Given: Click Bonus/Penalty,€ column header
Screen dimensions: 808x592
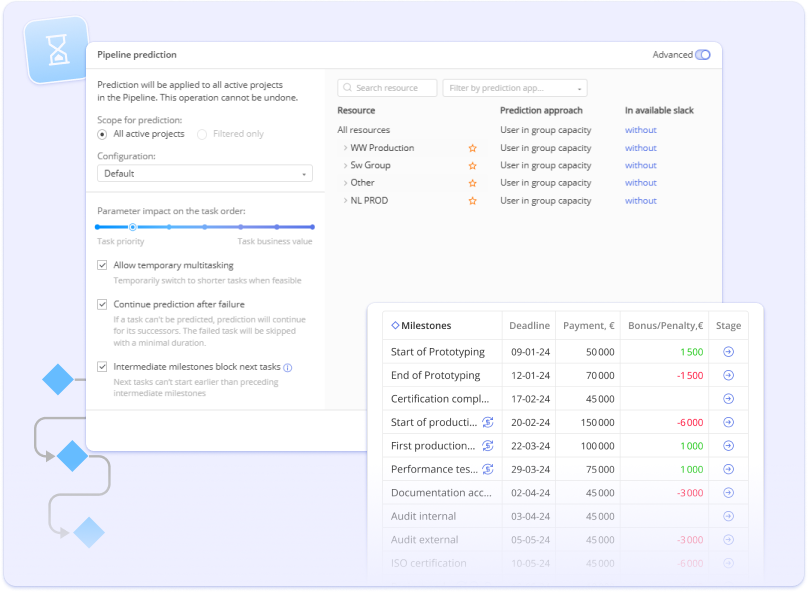Looking at the screenshot, I should (x=665, y=326).
